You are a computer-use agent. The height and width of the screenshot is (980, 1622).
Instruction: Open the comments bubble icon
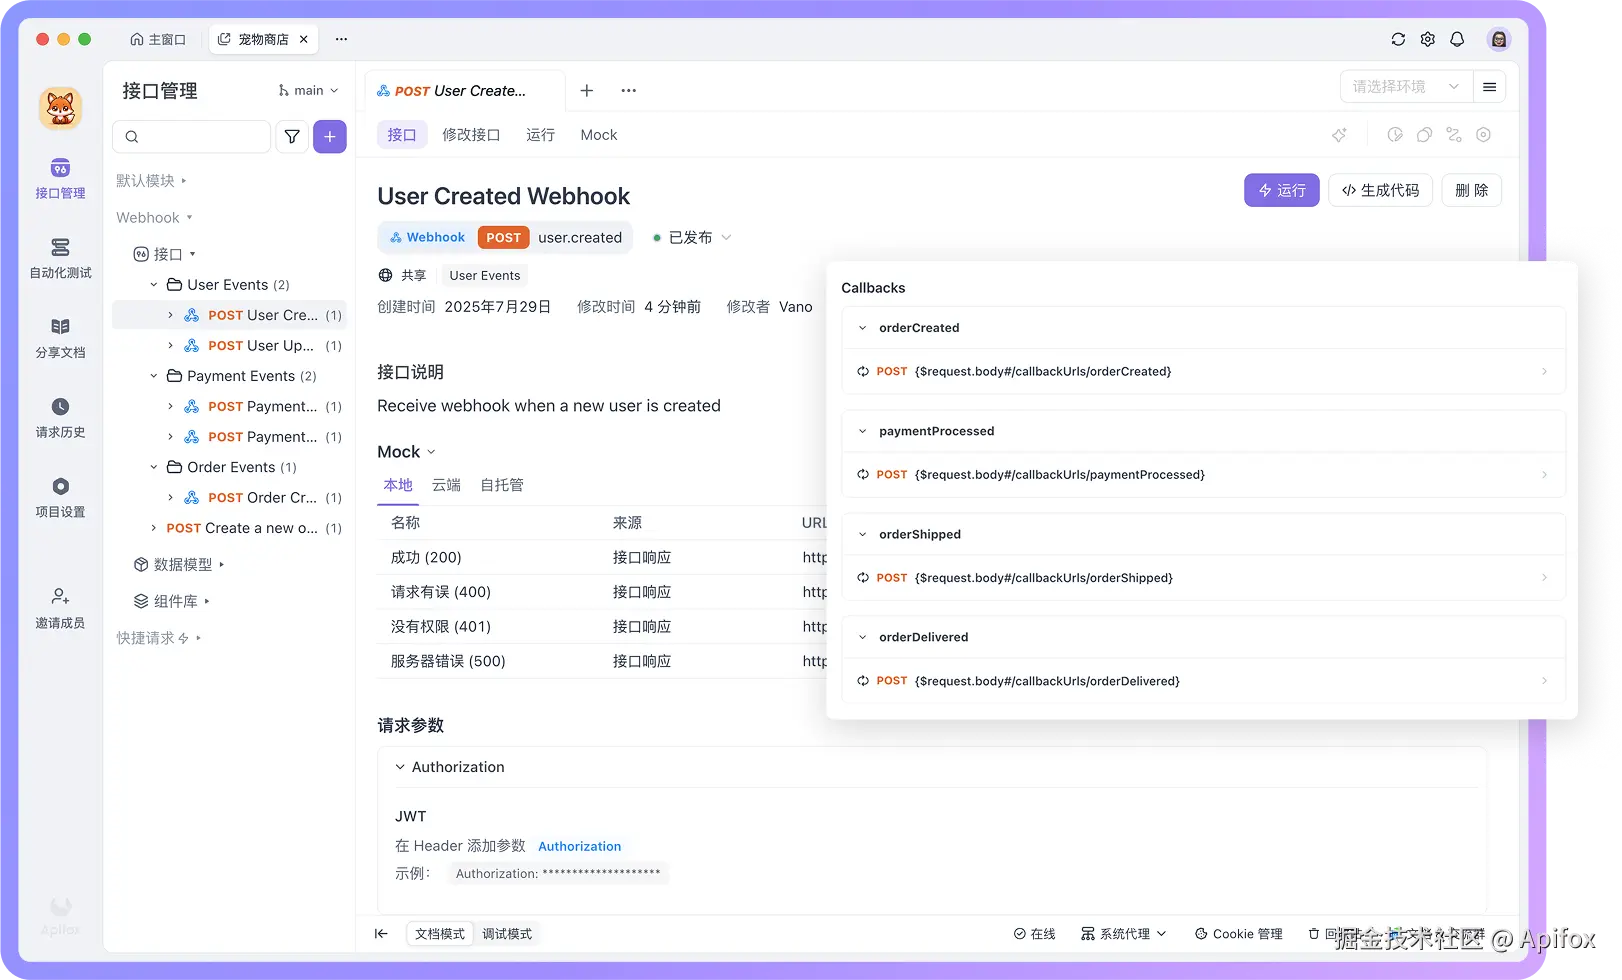coord(1424,134)
